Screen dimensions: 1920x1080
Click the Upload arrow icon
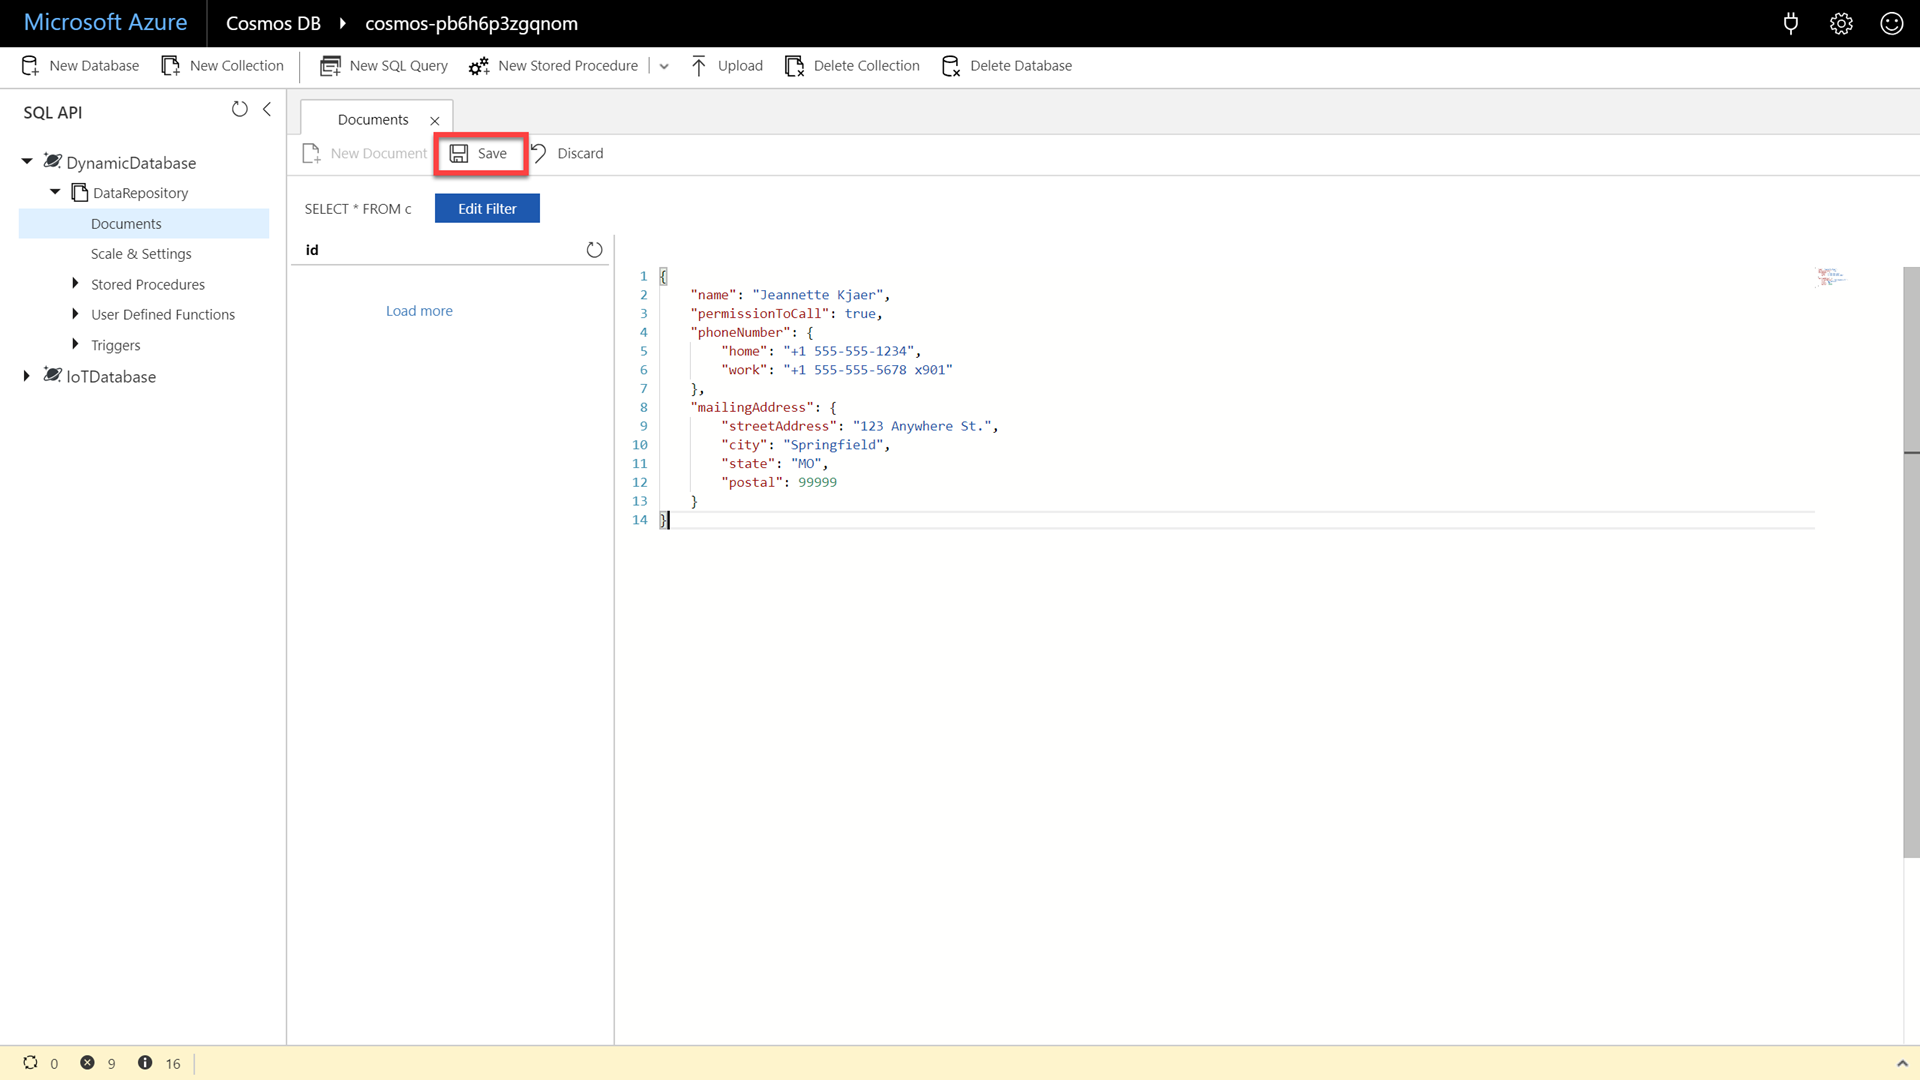click(x=699, y=66)
